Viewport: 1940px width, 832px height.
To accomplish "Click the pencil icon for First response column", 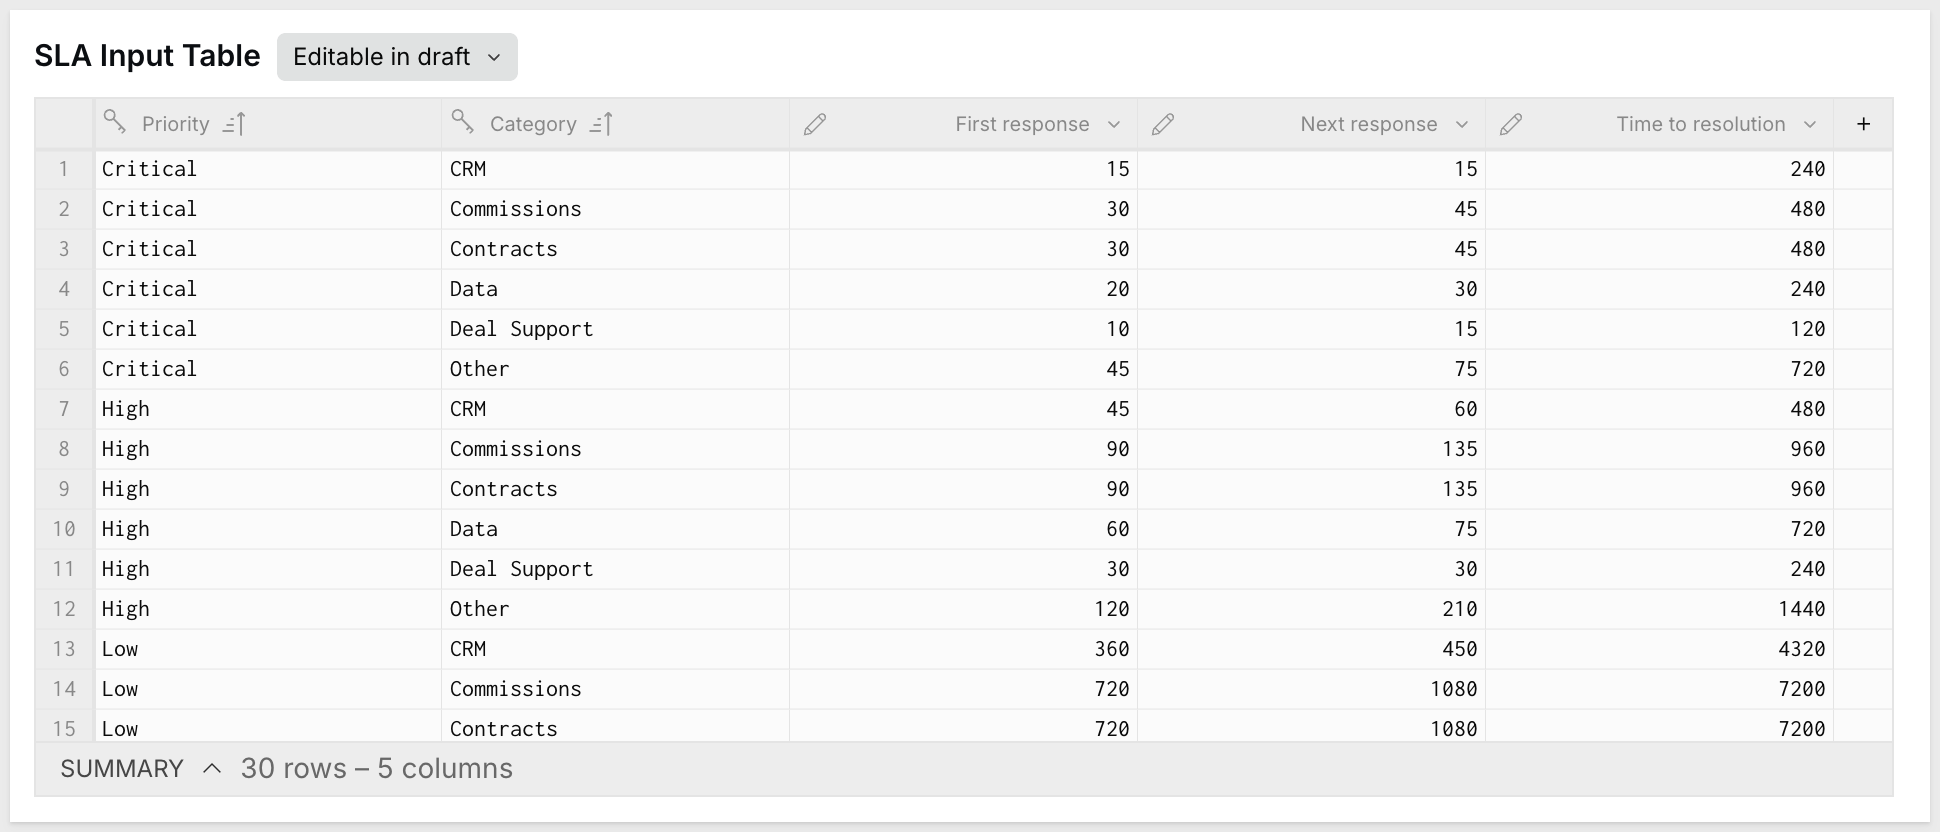I will 815,124.
